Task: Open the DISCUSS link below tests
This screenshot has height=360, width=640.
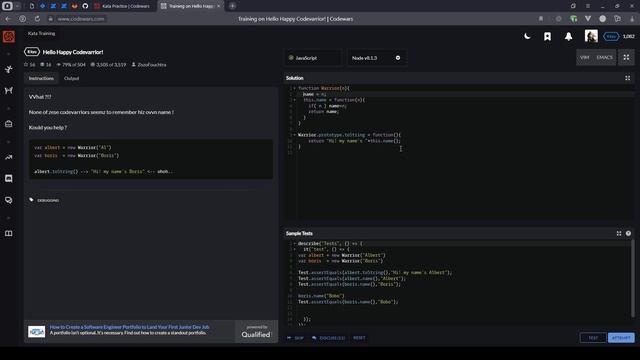Action: click(329, 338)
